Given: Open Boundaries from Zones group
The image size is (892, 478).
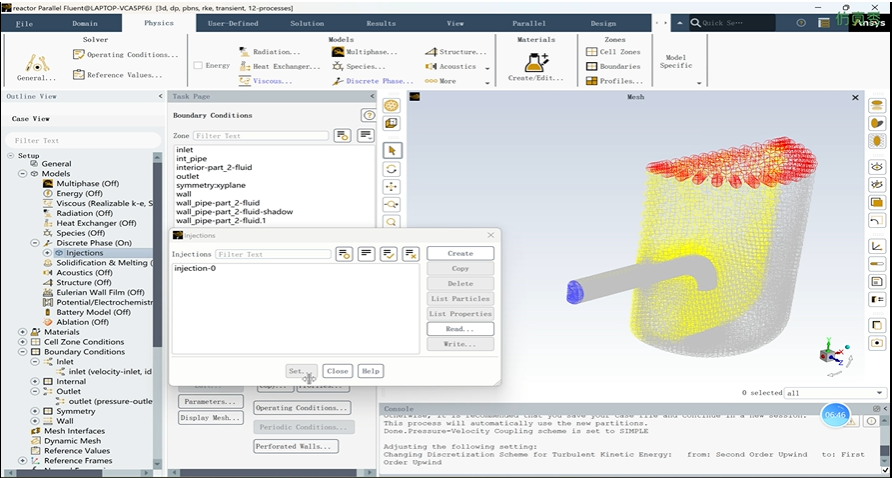Looking at the screenshot, I should tap(613, 67).
